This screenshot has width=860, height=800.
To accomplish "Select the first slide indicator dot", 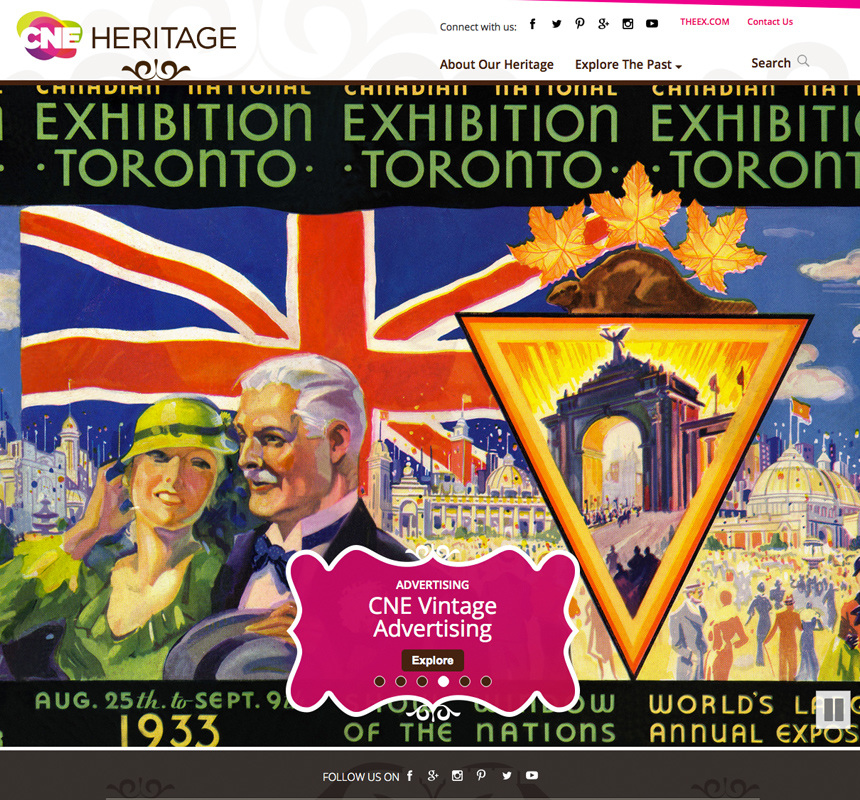I will coord(379,682).
